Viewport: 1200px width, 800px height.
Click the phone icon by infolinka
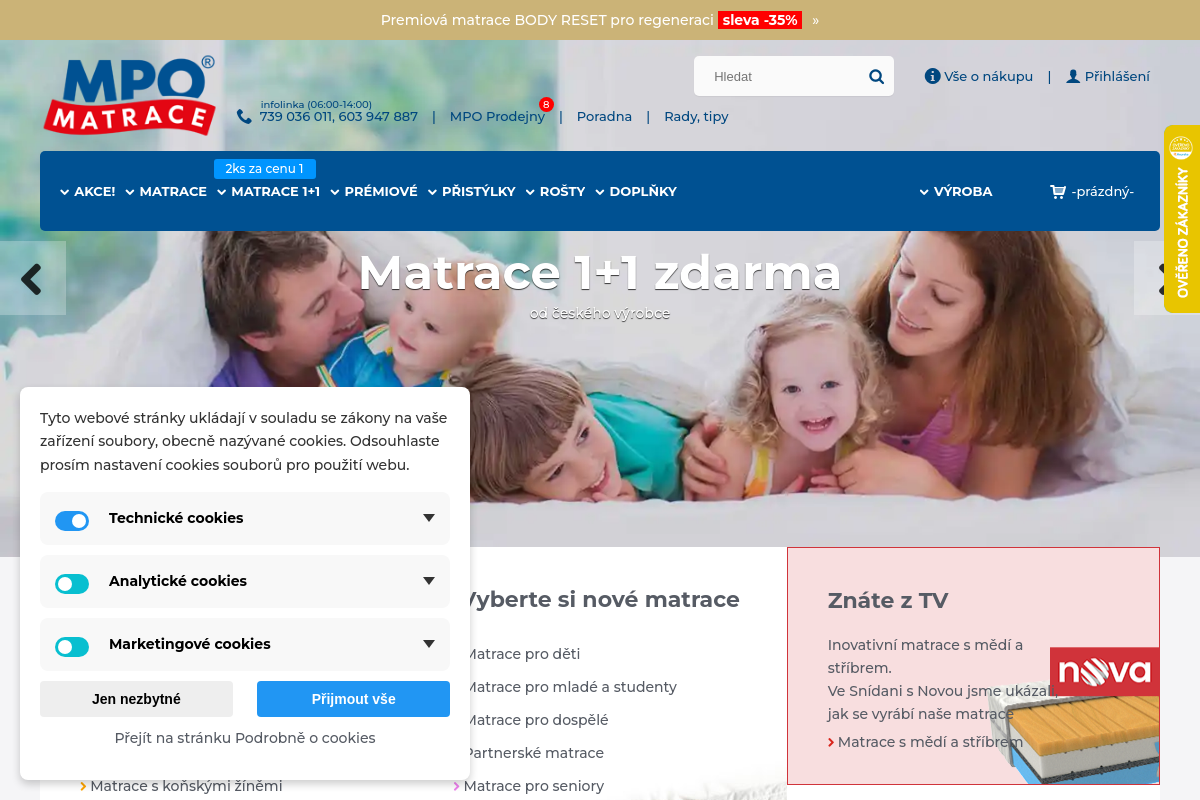tap(244, 116)
